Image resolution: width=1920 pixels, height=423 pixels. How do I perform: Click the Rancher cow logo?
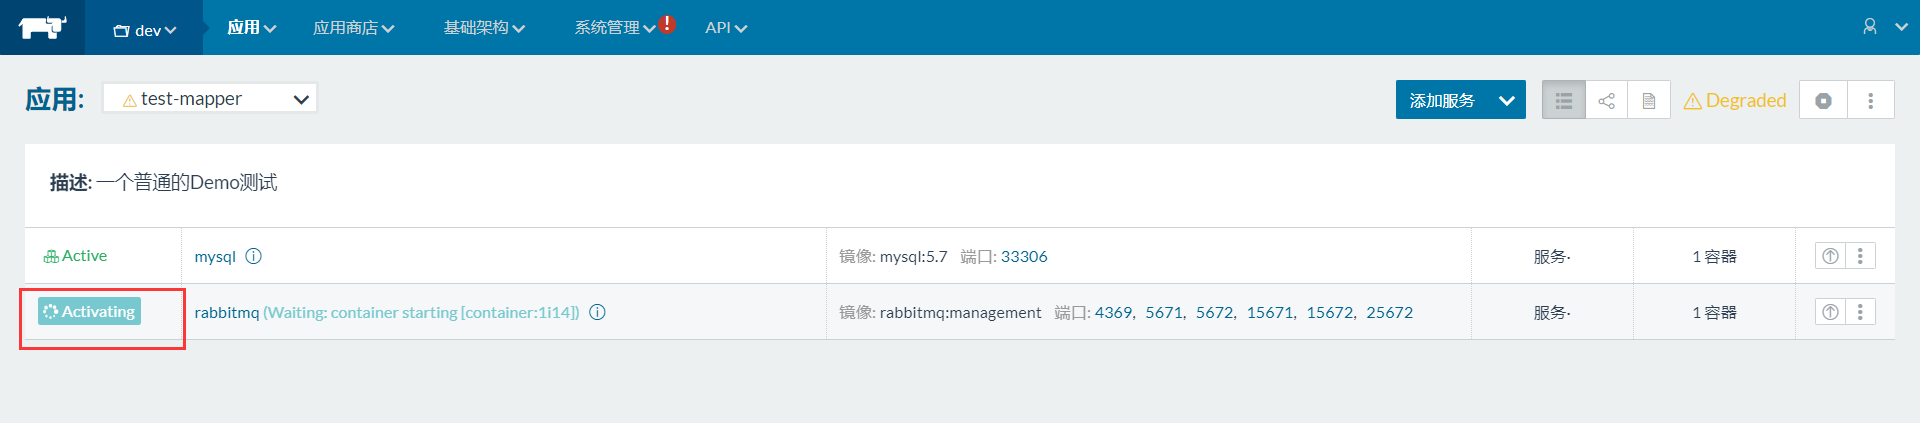(42, 27)
